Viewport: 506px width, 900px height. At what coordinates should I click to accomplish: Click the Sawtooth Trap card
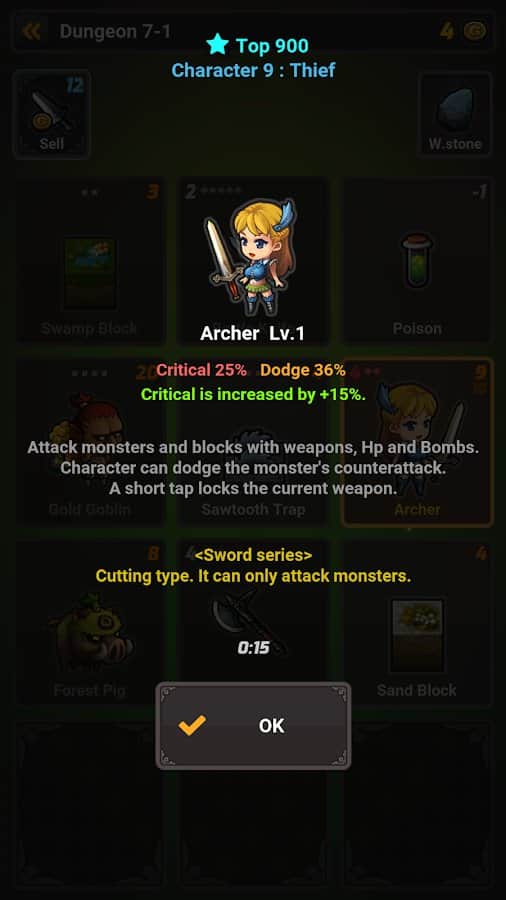click(253, 442)
